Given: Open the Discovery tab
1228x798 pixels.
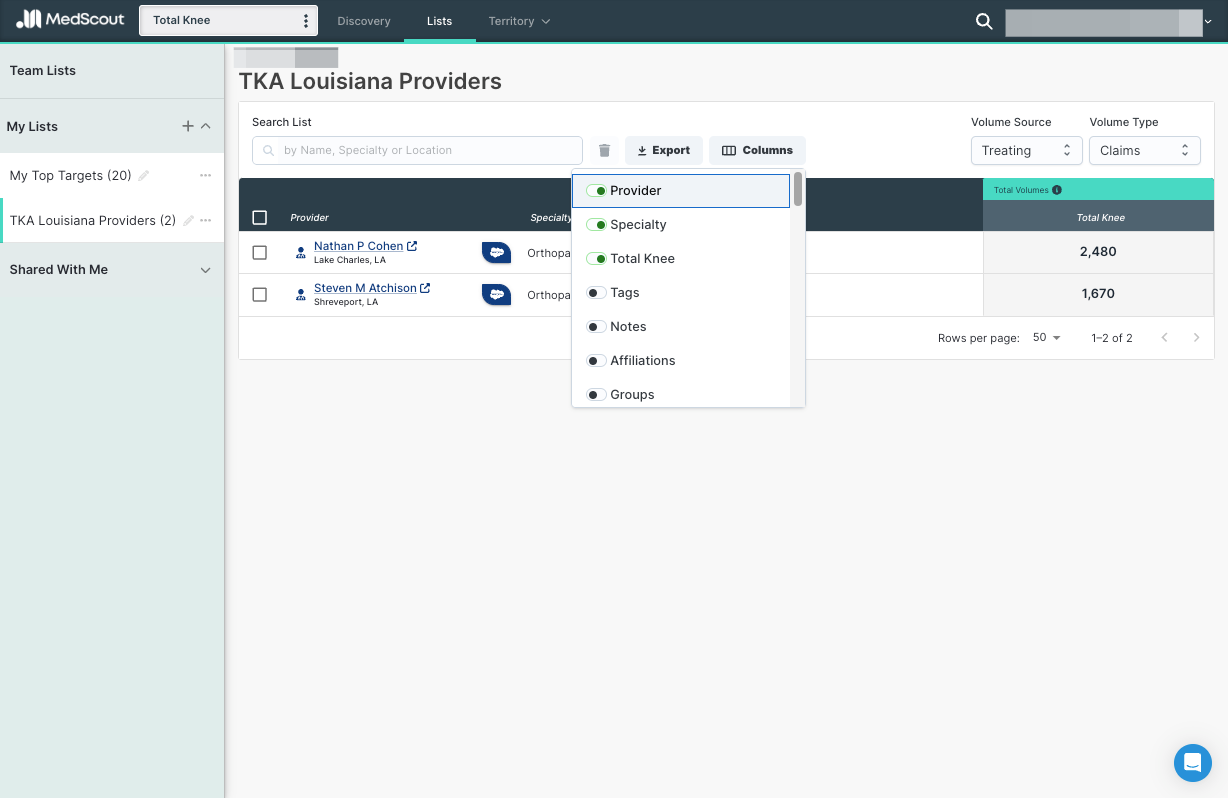Looking at the screenshot, I should (364, 21).
